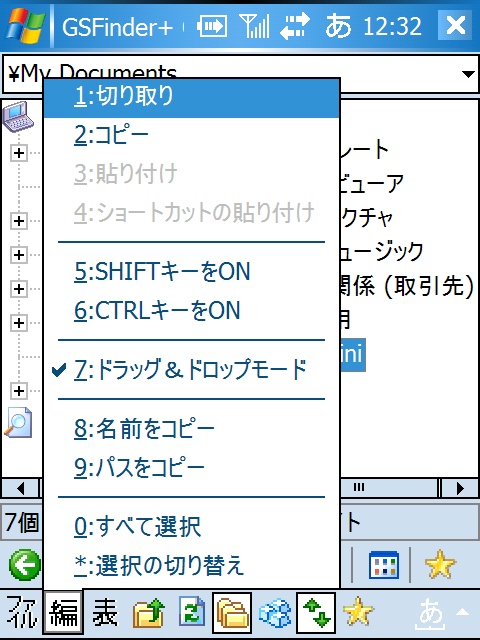Toggle the folder tree view icon

(x=232, y=612)
